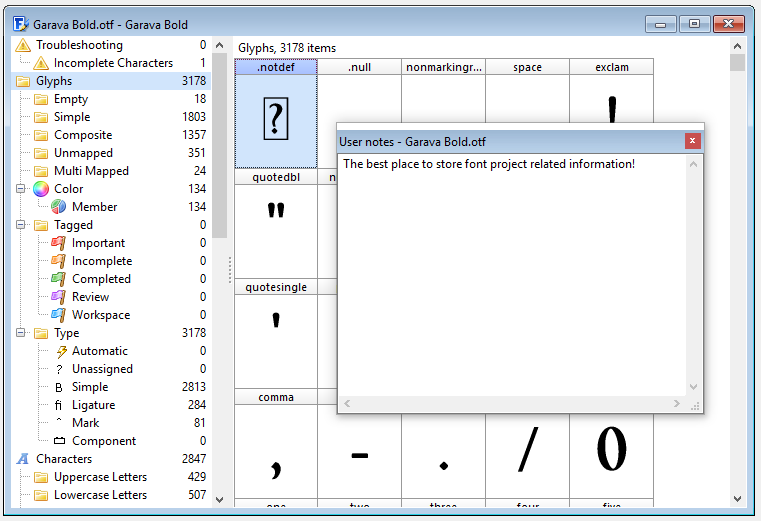Click glyph grid scroll down arrow
Viewport: 761px width, 521px height.
(737, 499)
